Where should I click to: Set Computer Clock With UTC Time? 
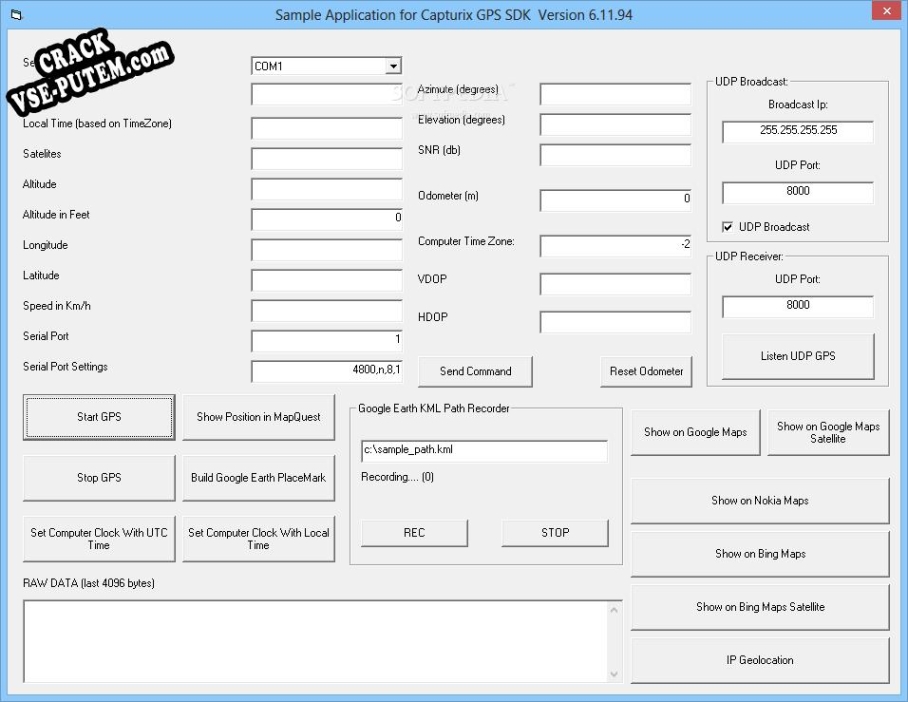click(x=99, y=539)
